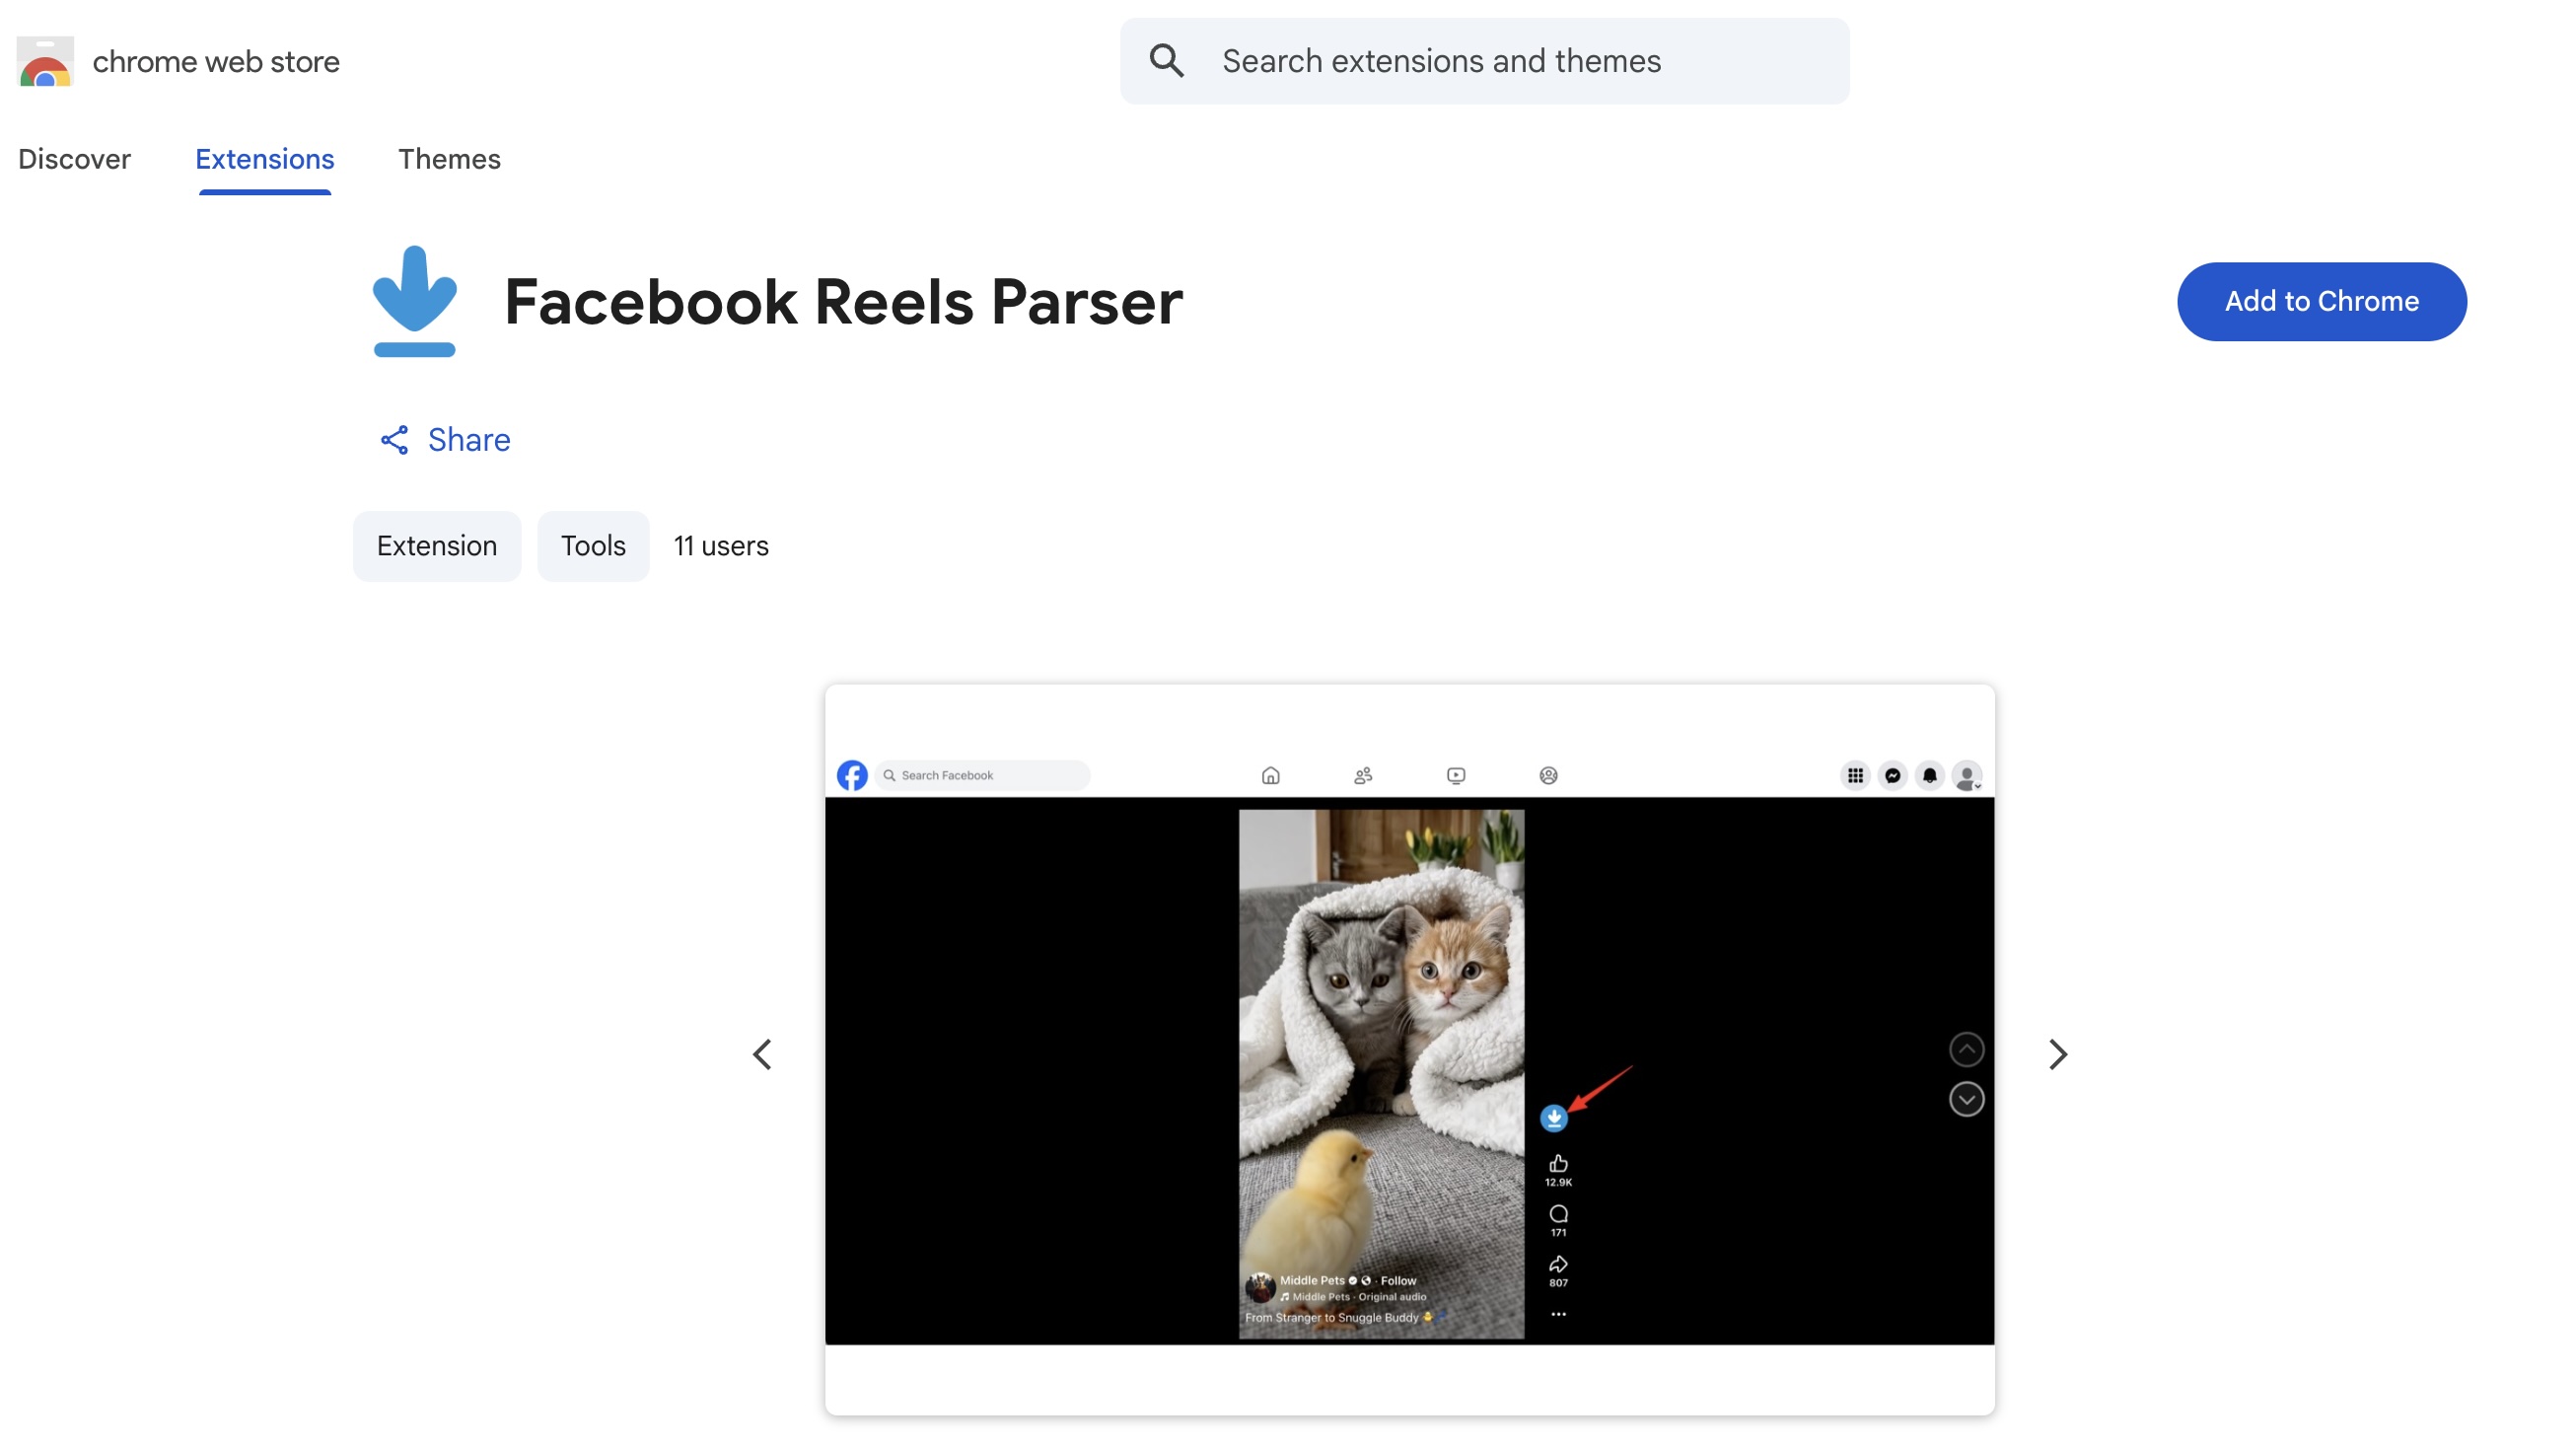Click the three-dots options icon below the share count

tap(1559, 1315)
